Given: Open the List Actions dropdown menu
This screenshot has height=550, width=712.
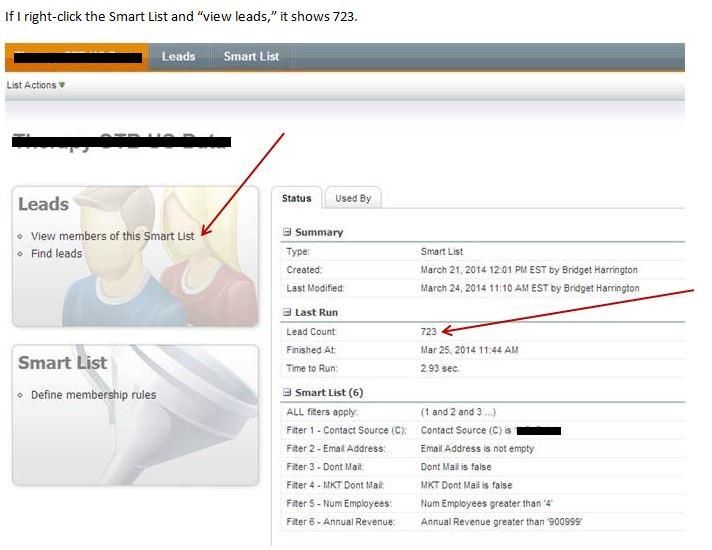Looking at the screenshot, I should tap(35, 86).
